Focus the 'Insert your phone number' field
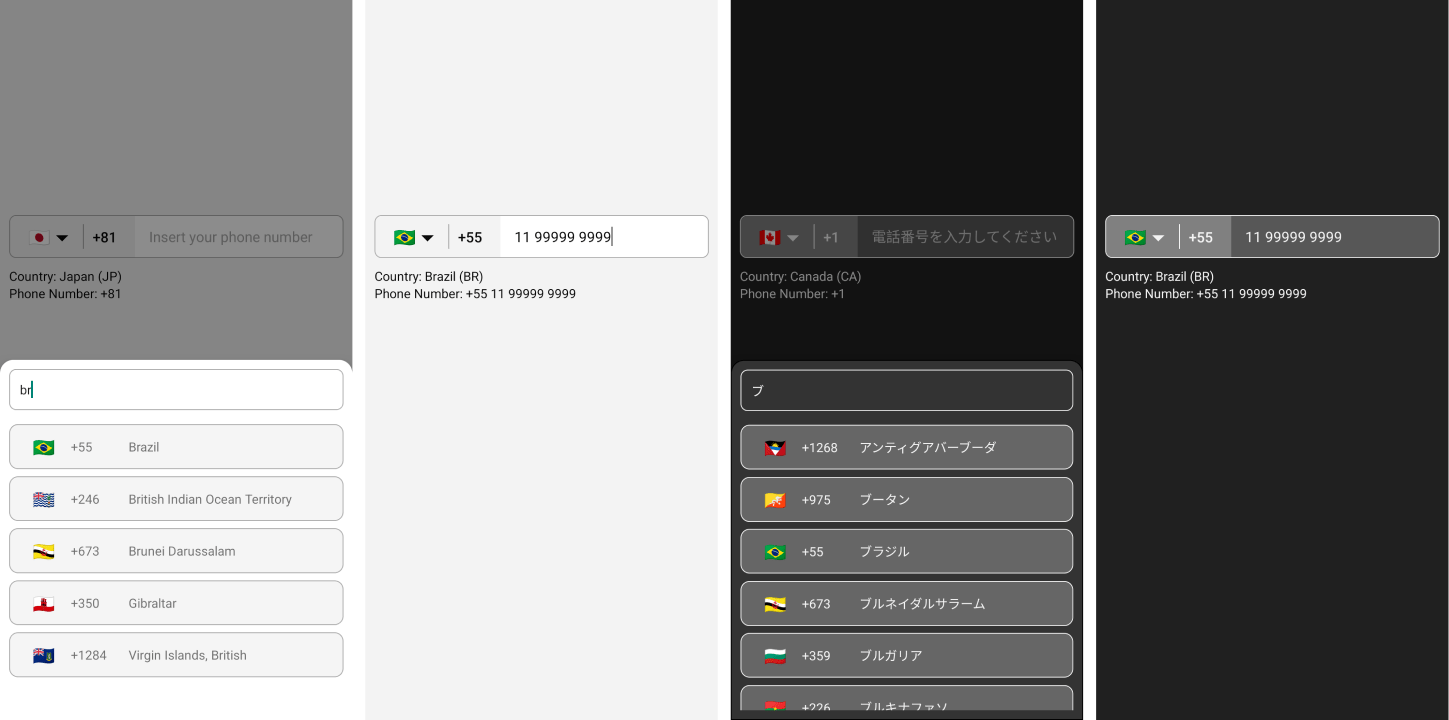 point(238,237)
